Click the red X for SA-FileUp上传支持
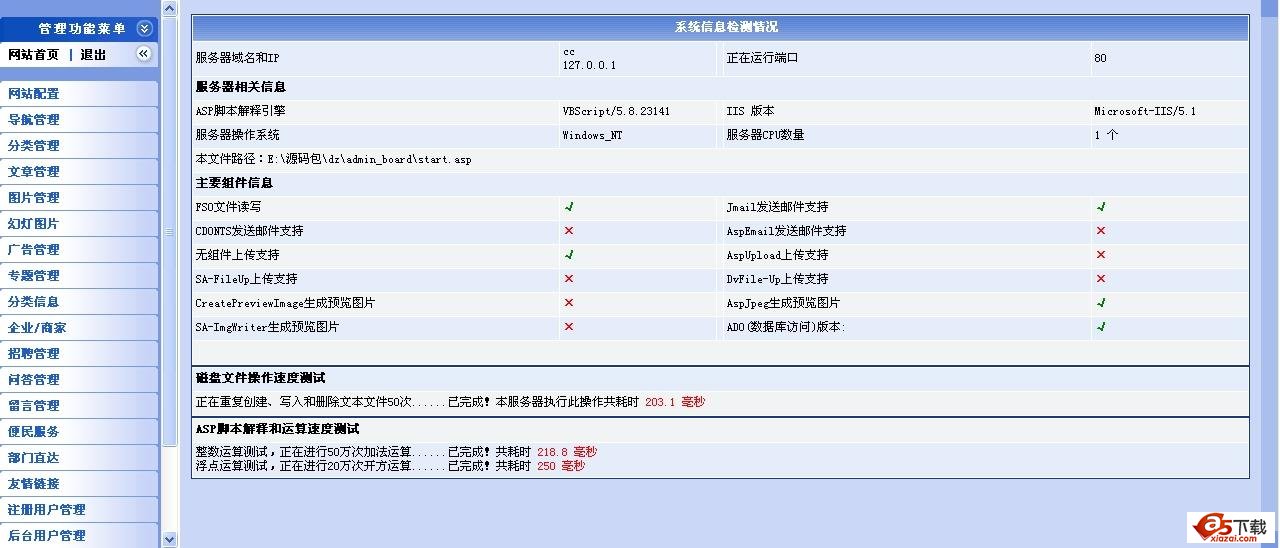This screenshot has width=1280, height=548. (569, 279)
